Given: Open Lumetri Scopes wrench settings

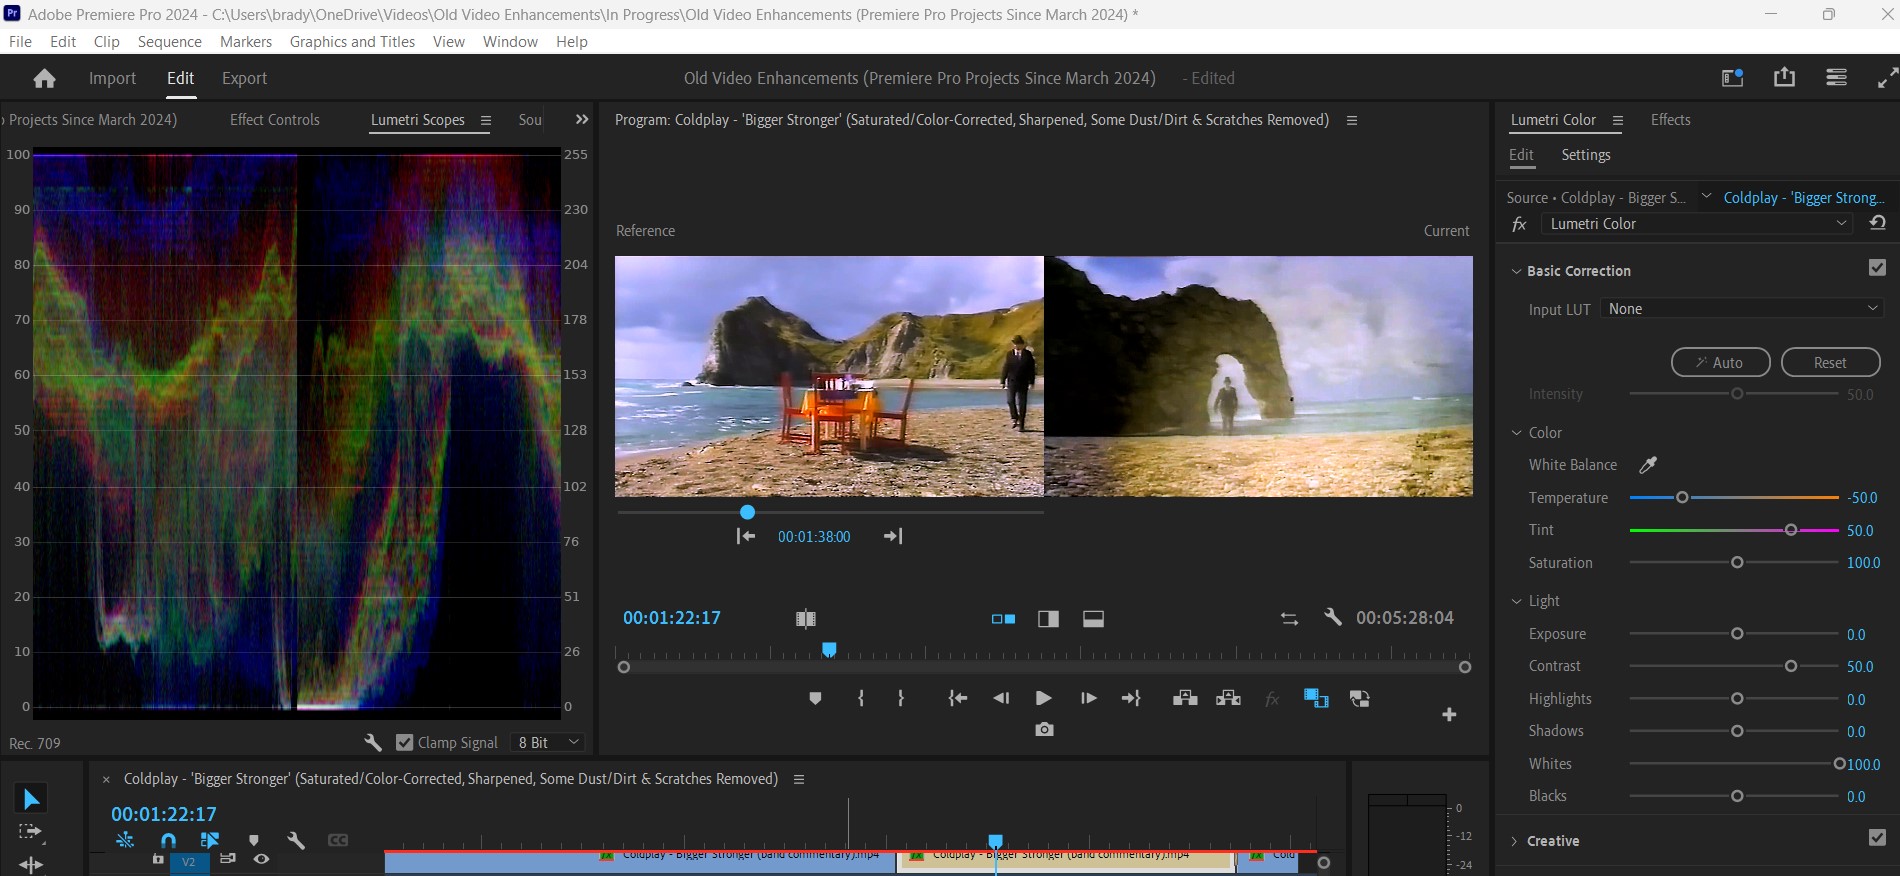Looking at the screenshot, I should (373, 742).
